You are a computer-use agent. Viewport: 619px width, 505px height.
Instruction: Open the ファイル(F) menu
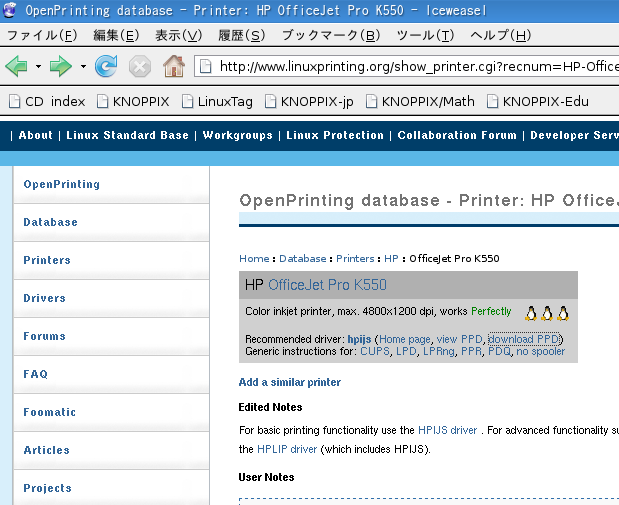tap(42, 36)
